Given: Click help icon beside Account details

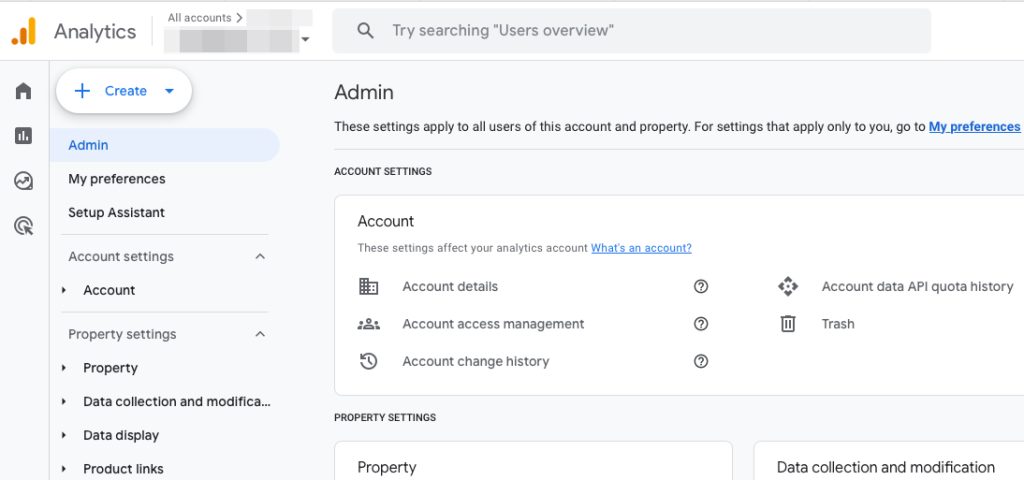Looking at the screenshot, I should point(701,287).
